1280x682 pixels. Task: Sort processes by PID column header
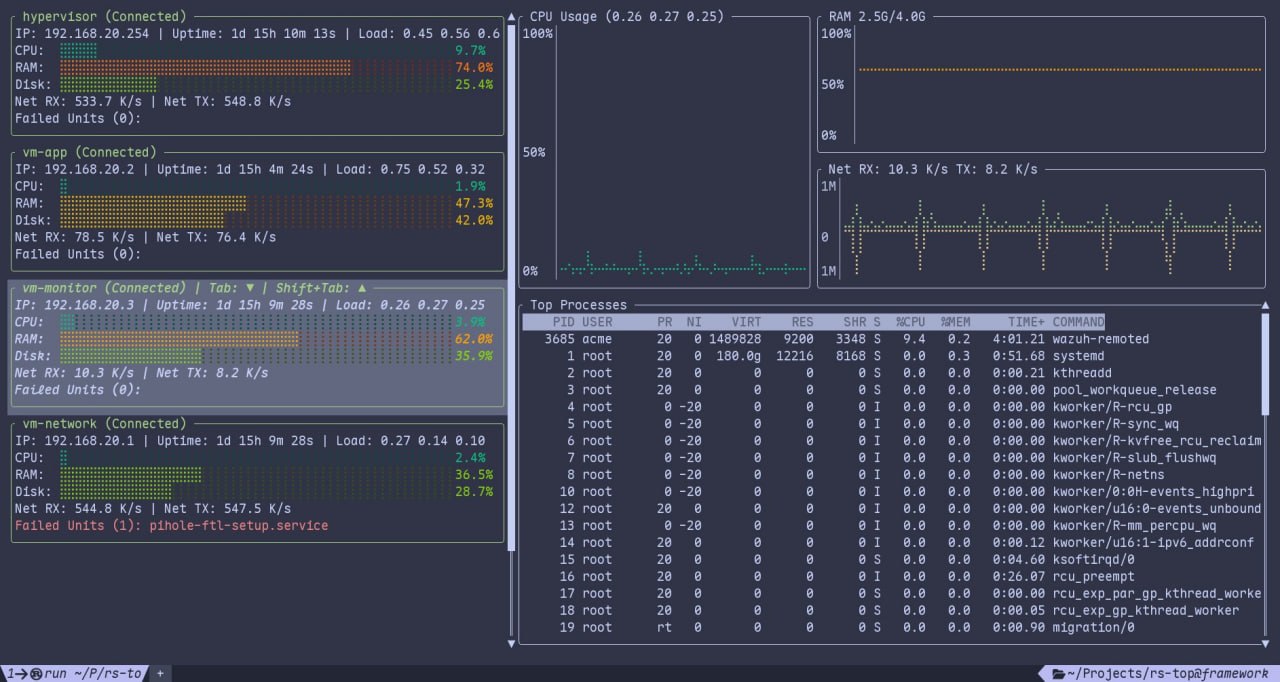pos(564,322)
